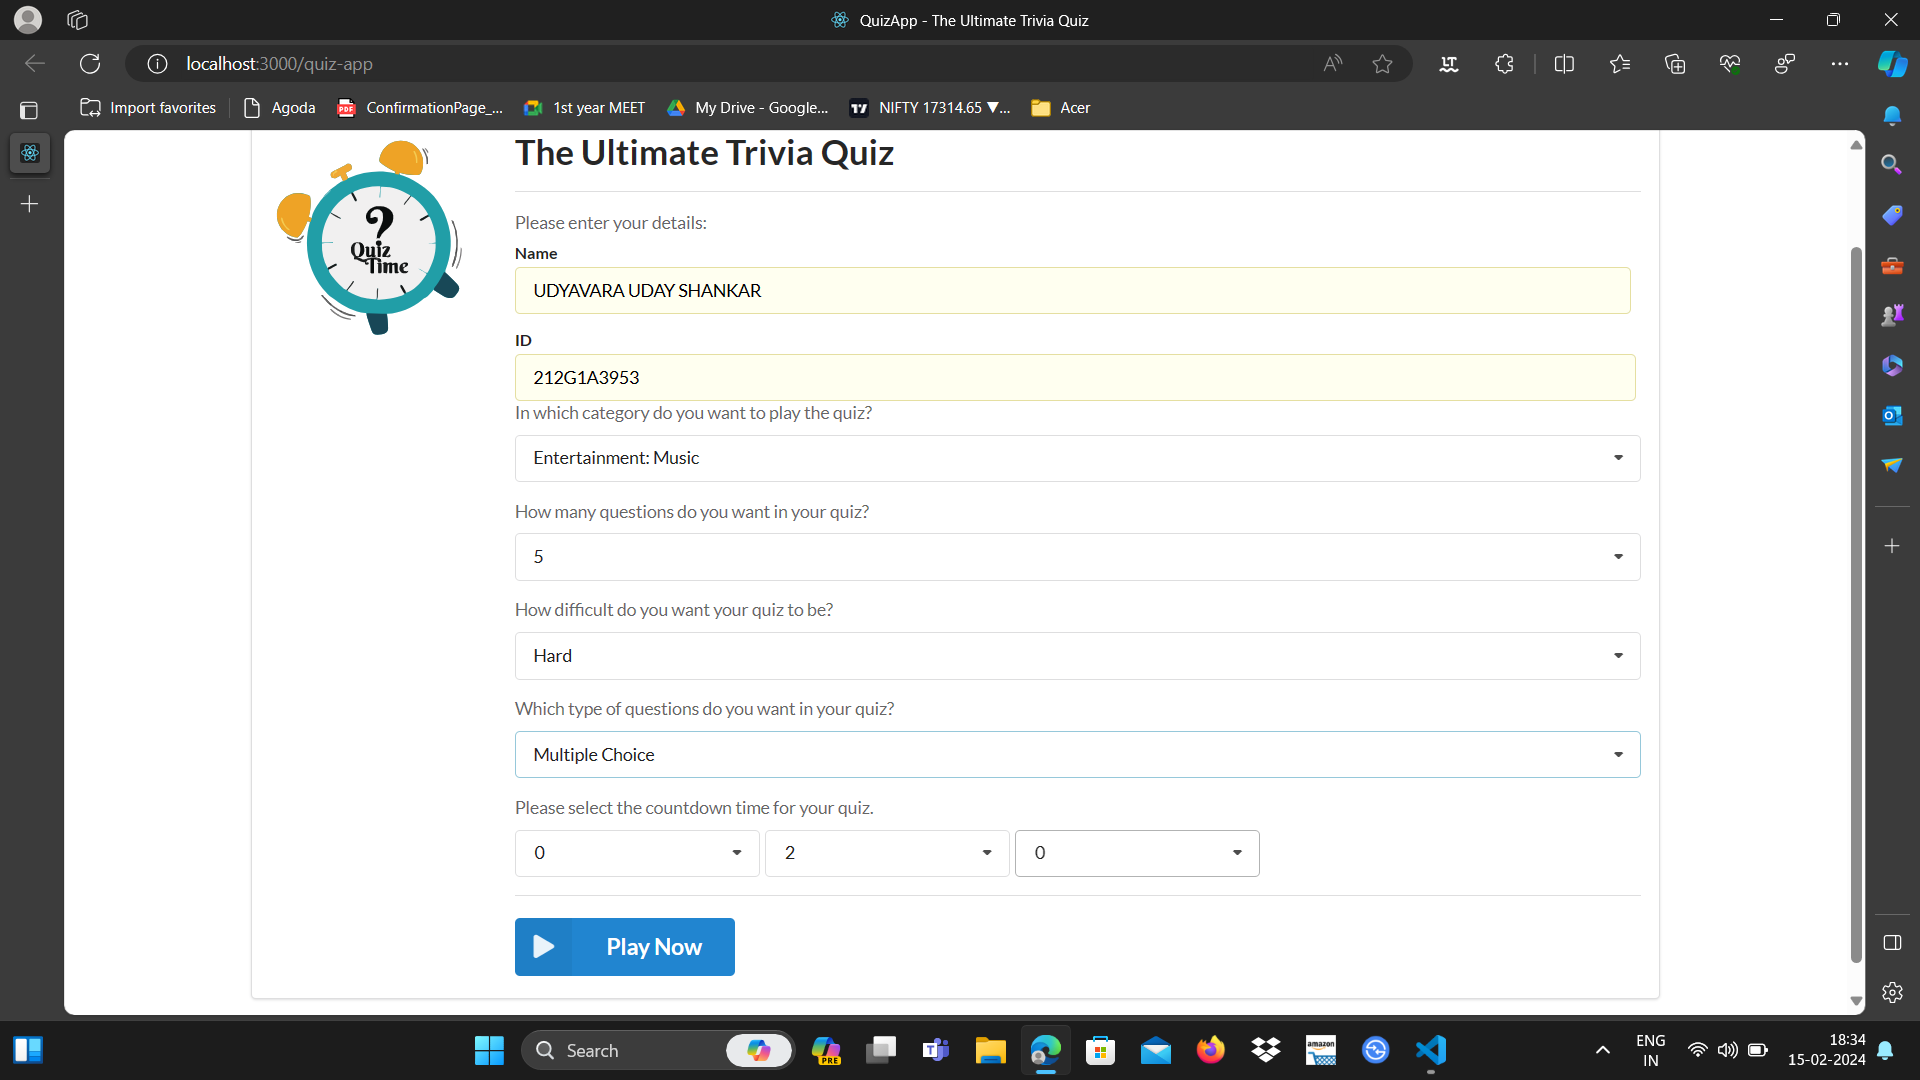Open the My Drive - Google bookmark
Screen dimensions: 1920x1080
tap(748, 108)
